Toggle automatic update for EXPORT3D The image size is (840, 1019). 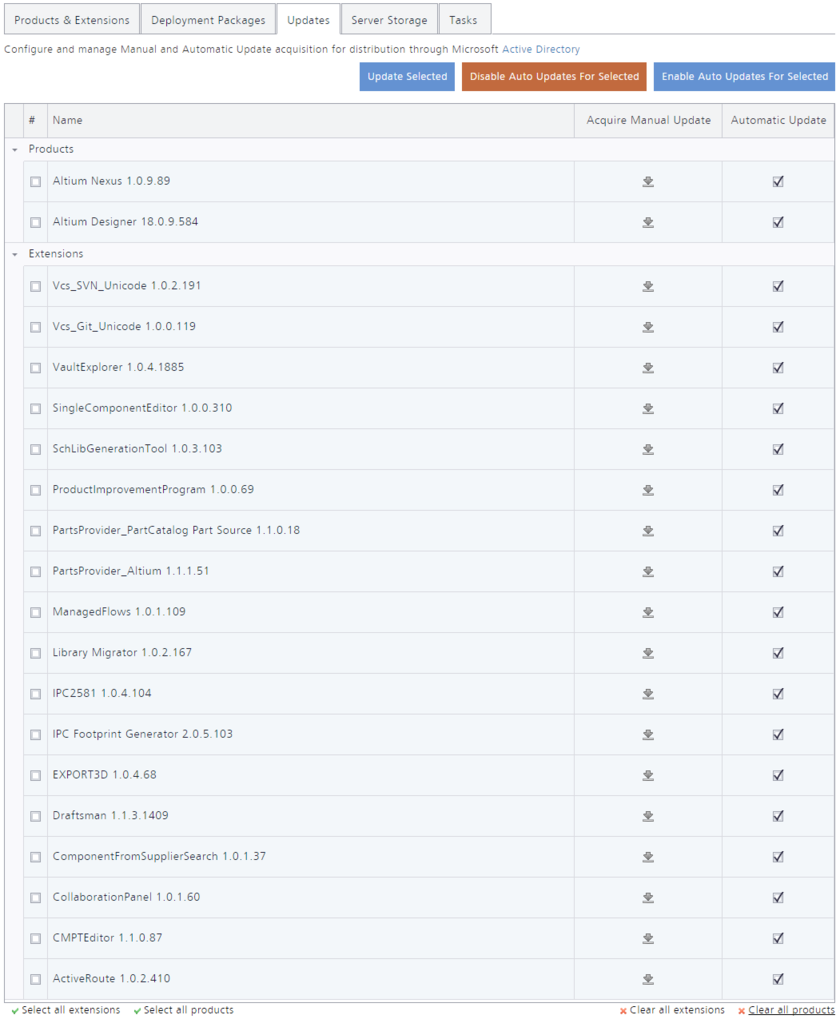[778, 774]
